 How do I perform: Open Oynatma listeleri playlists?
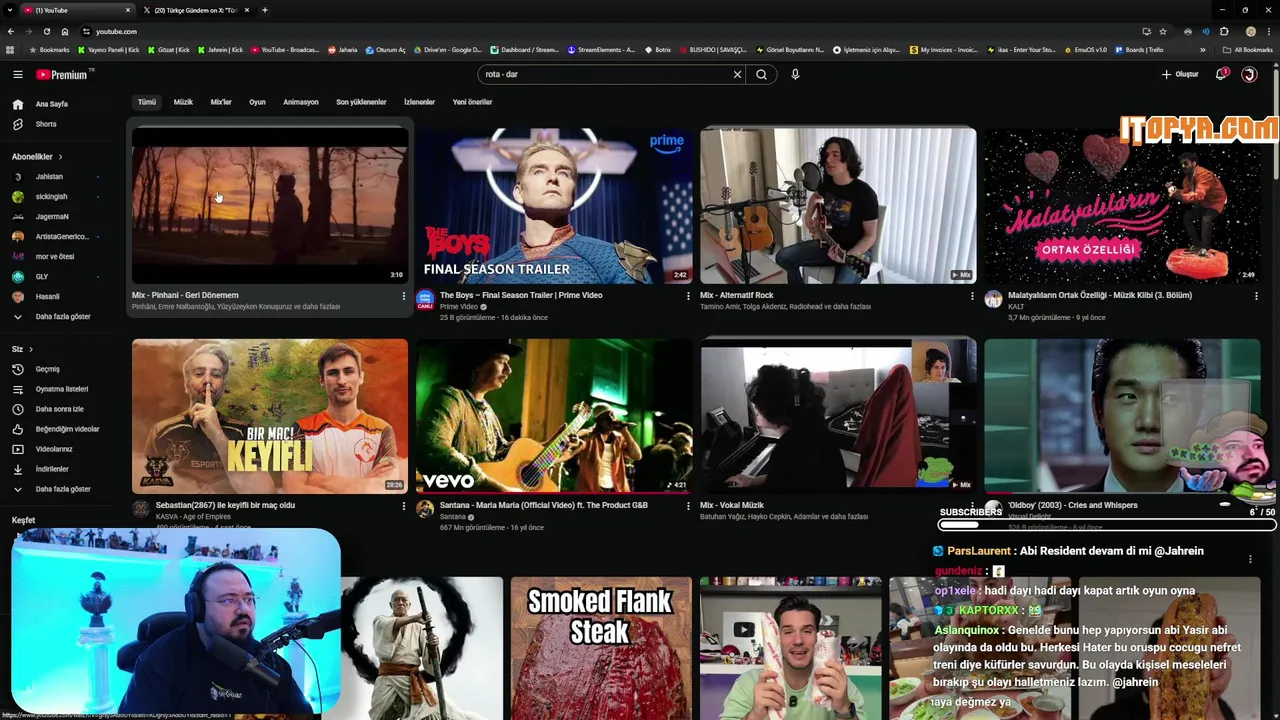62,389
